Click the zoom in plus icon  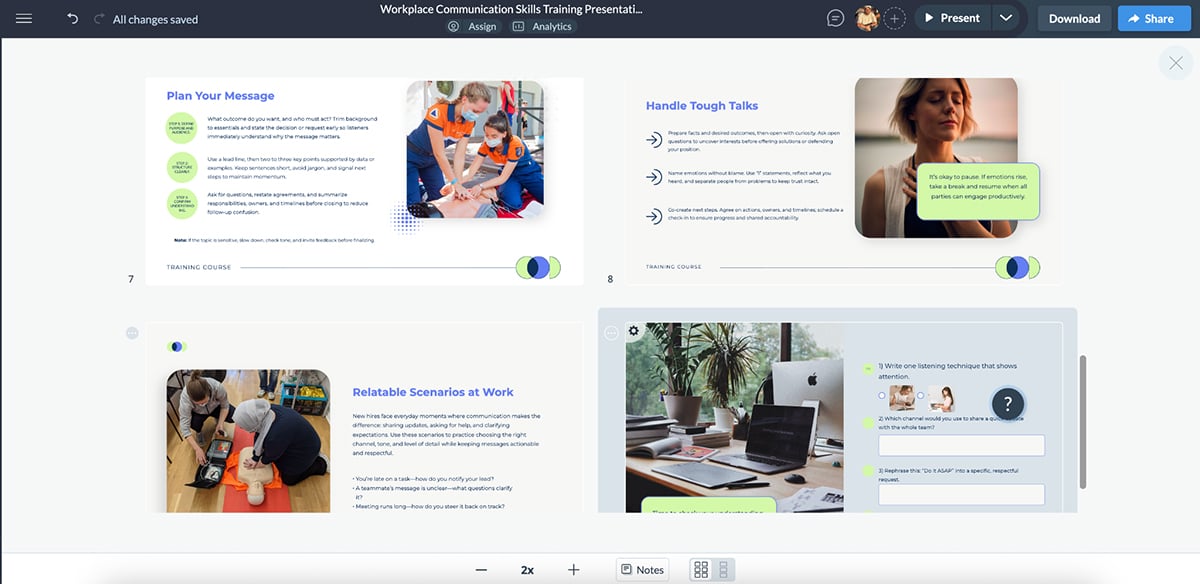pos(572,569)
